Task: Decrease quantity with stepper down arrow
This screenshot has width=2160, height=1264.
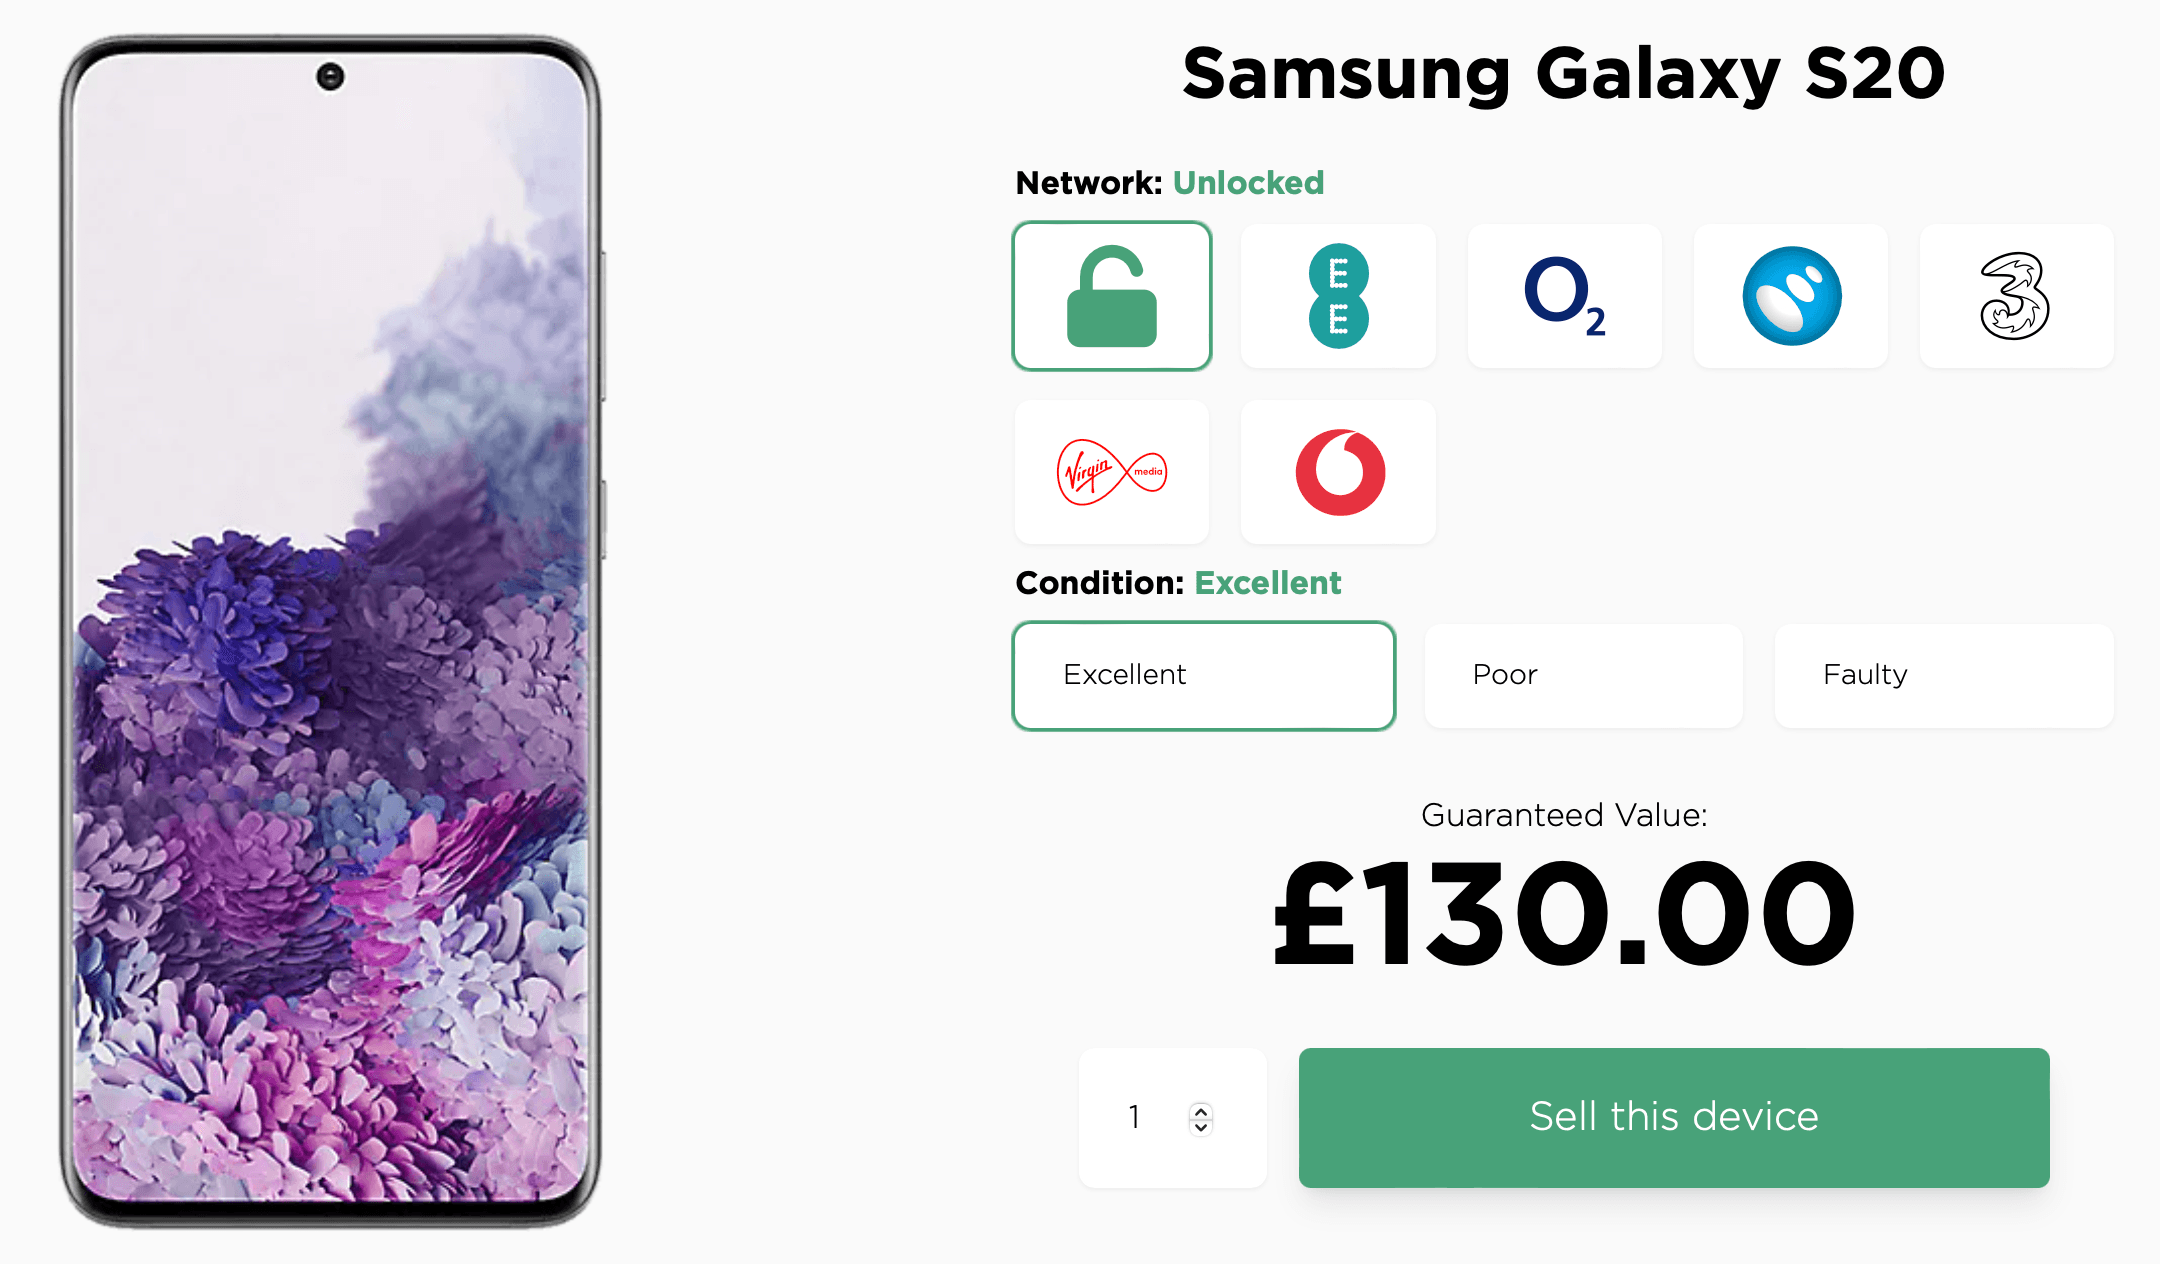Action: pyautogui.click(x=1201, y=1127)
